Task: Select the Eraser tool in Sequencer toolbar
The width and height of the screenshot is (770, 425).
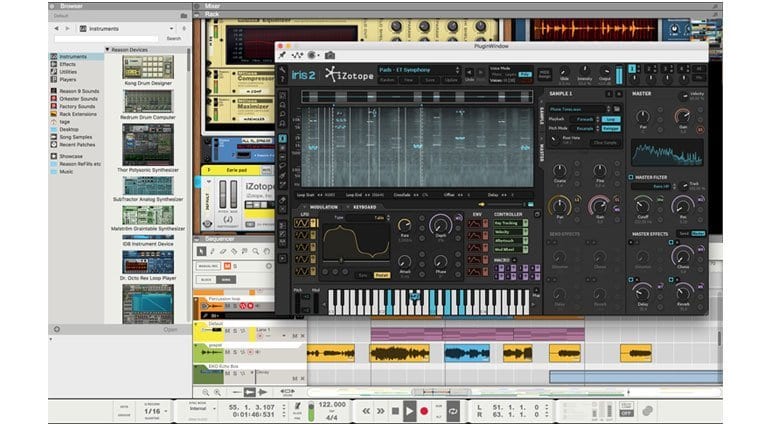Action: click(223, 251)
